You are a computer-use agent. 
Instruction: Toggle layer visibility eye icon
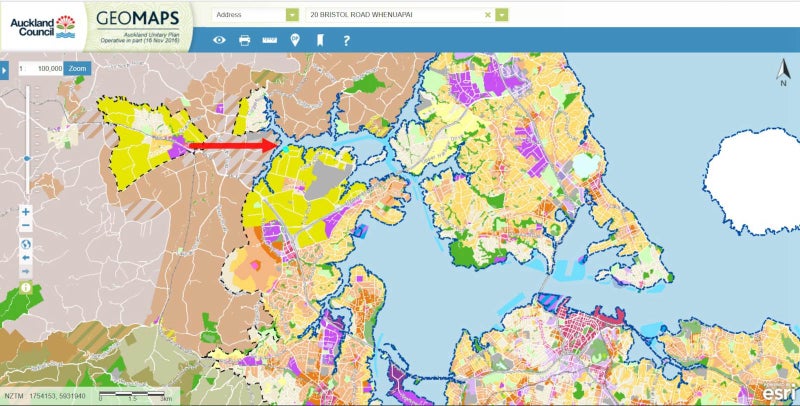pos(219,40)
